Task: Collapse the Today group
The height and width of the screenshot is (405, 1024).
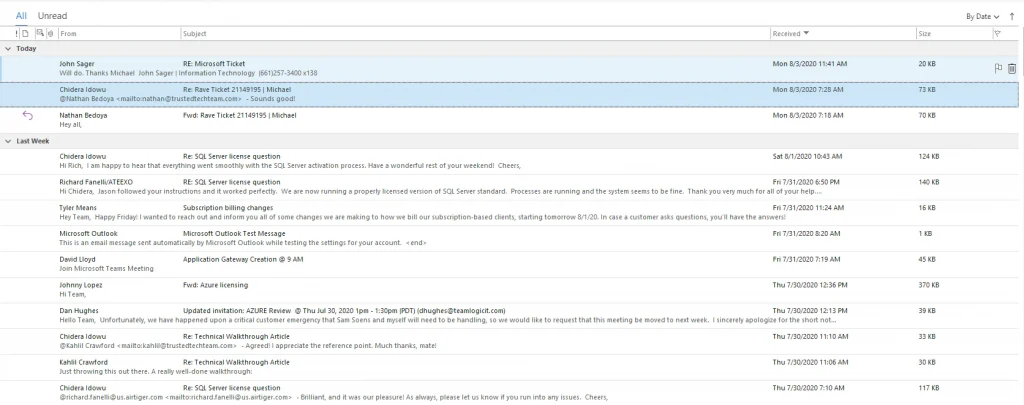Action: pos(9,48)
